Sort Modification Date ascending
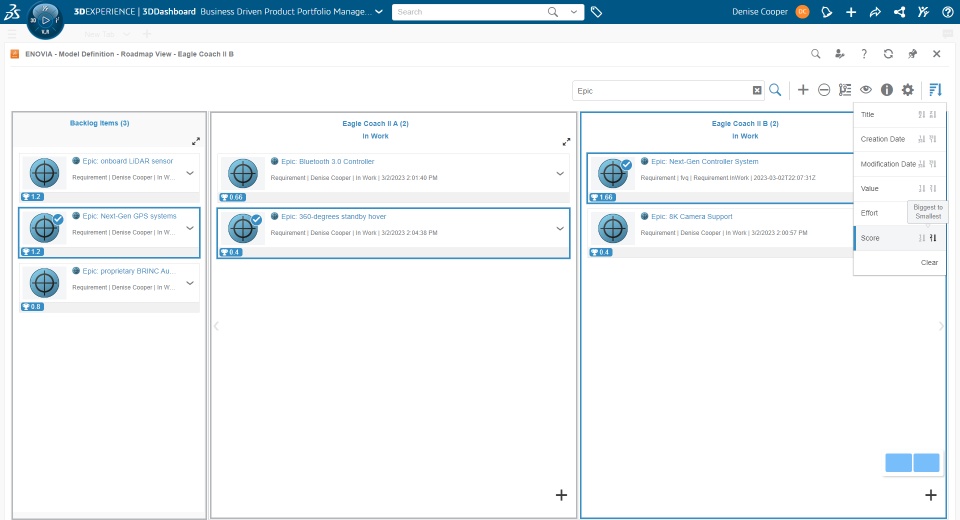Viewport: 960px width, 520px height. [922, 164]
